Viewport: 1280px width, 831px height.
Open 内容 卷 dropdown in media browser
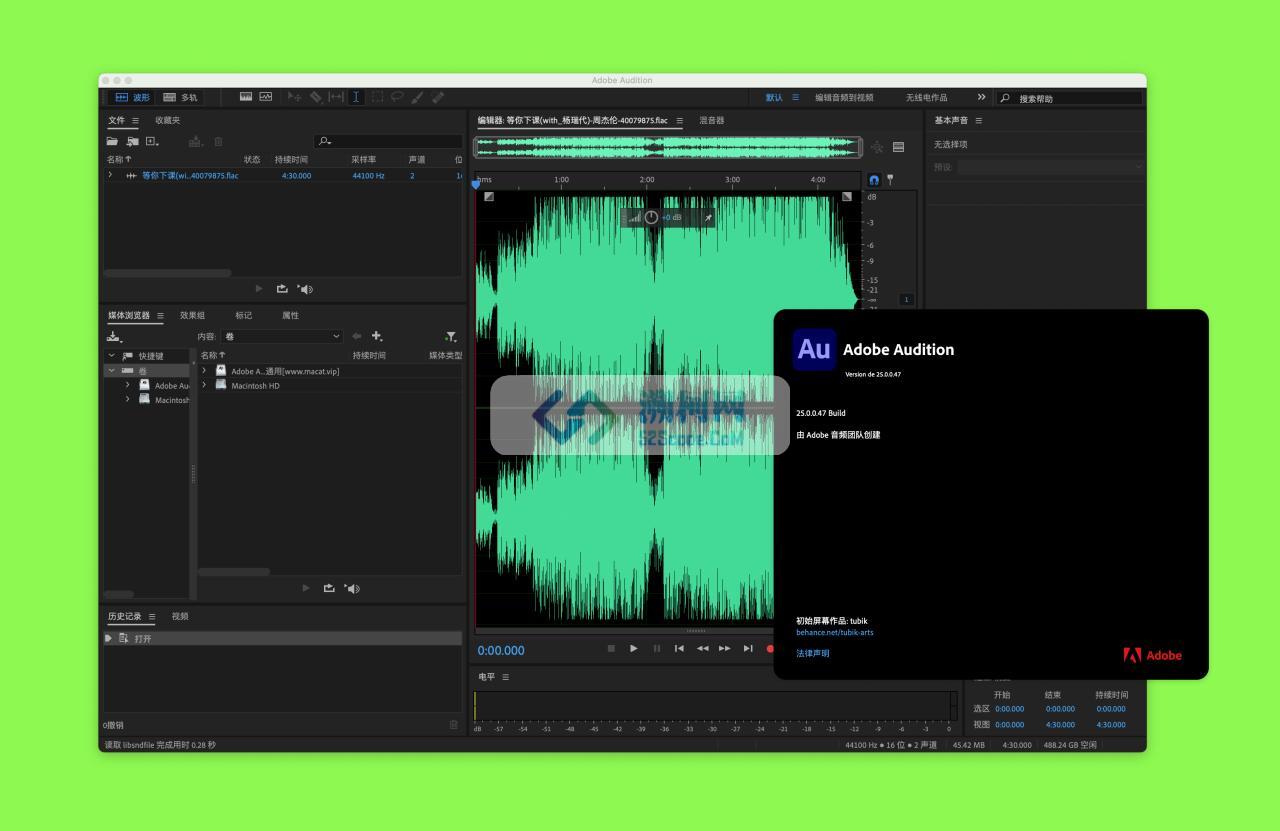tap(282, 336)
